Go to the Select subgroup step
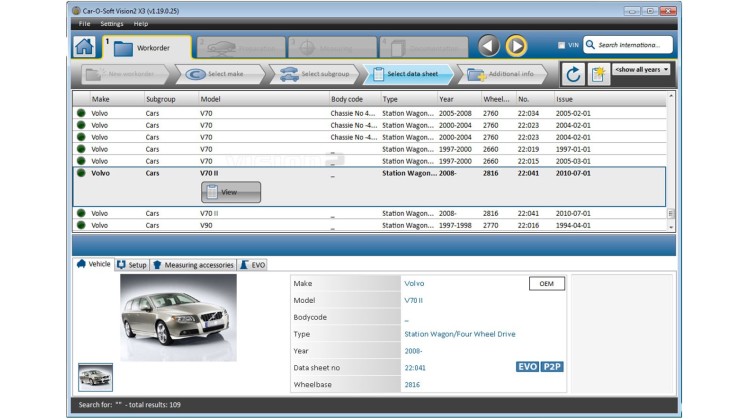Image resolution: width=750 pixels, height=419 pixels. click(x=314, y=74)
